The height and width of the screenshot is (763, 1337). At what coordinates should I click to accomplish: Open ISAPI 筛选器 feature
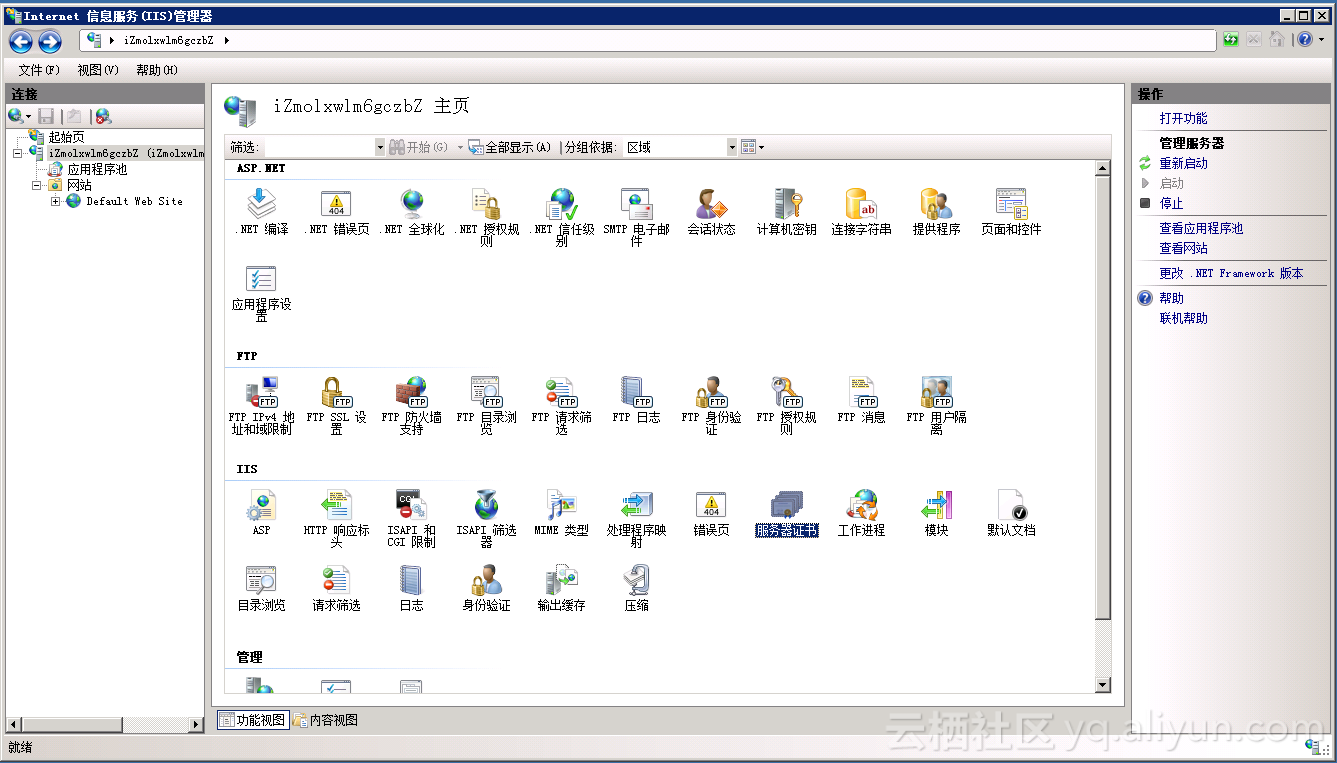[x=486, y=518]
